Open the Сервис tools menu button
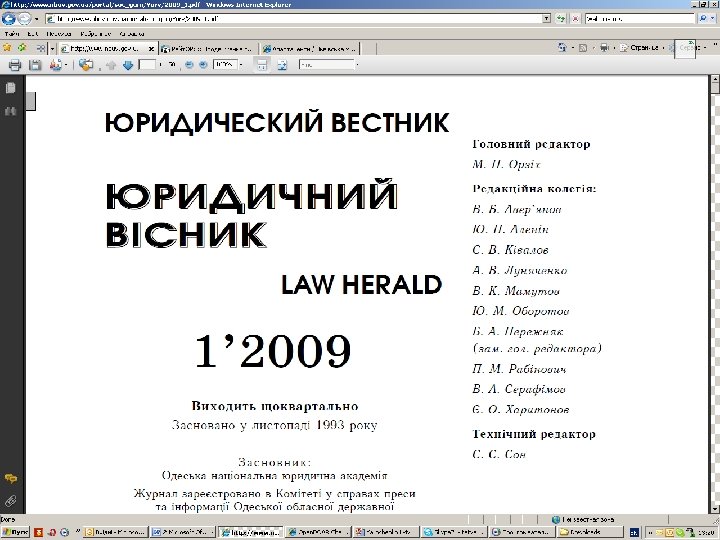This screenshot has height=540, width=720. click(686, 48)
